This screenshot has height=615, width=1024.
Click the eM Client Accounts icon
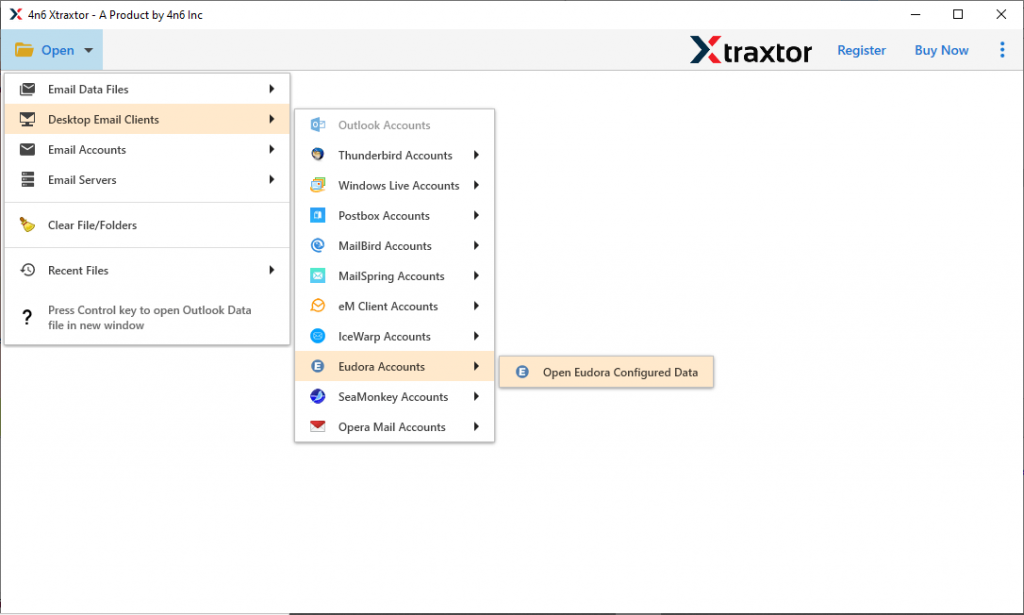(318, 306)
